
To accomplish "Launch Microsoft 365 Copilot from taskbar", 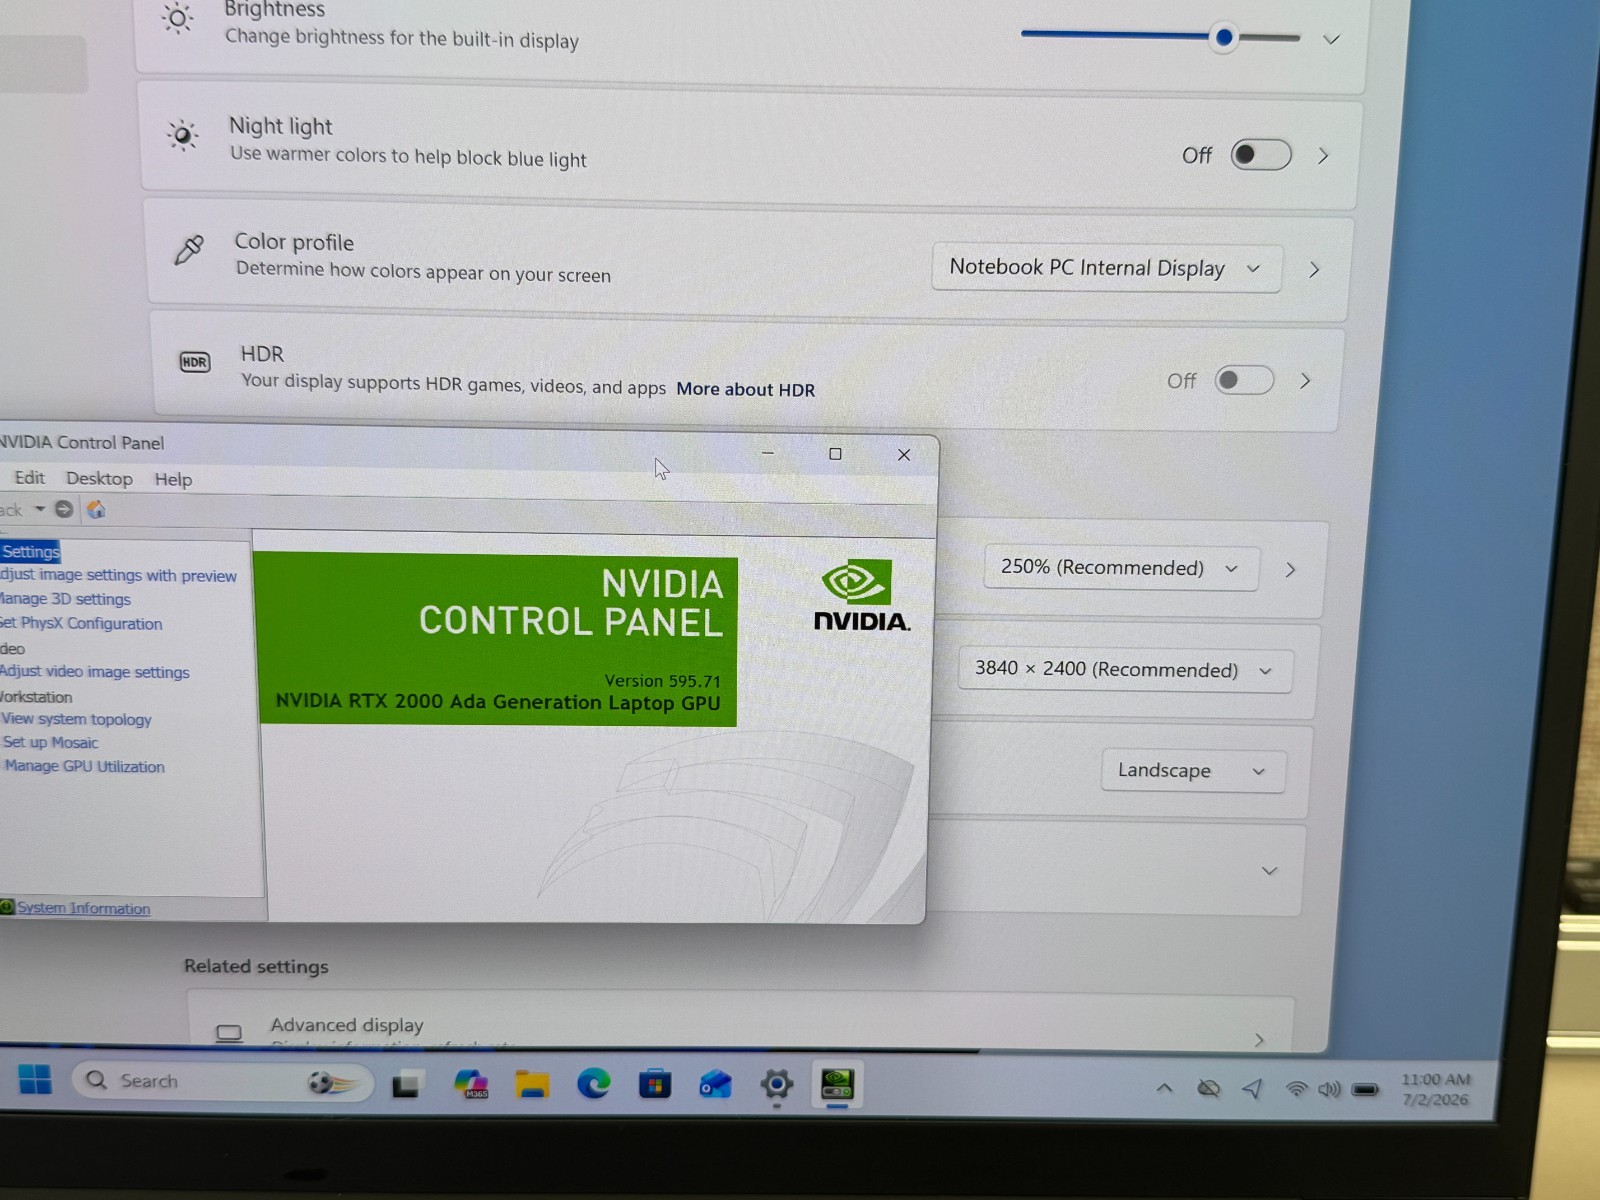I will click(x=470, y=1084).
